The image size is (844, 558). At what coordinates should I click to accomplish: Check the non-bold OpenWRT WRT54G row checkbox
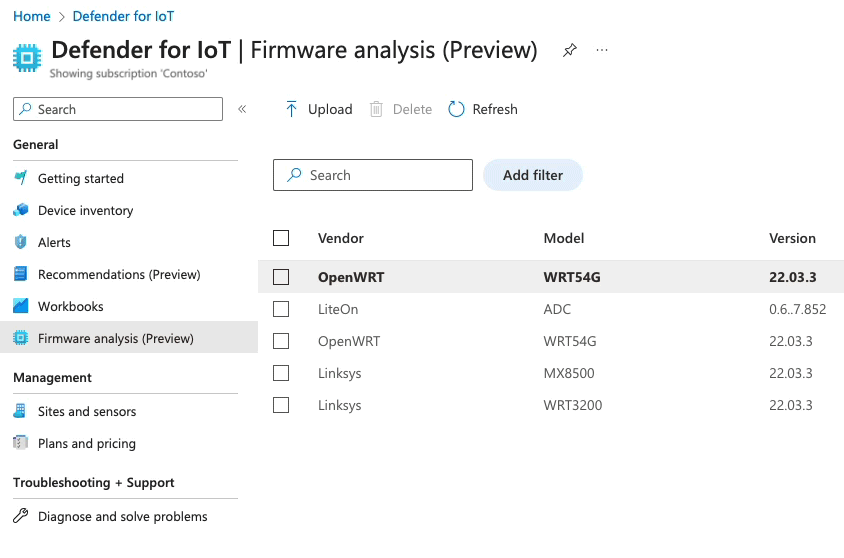tap(281, 341)
